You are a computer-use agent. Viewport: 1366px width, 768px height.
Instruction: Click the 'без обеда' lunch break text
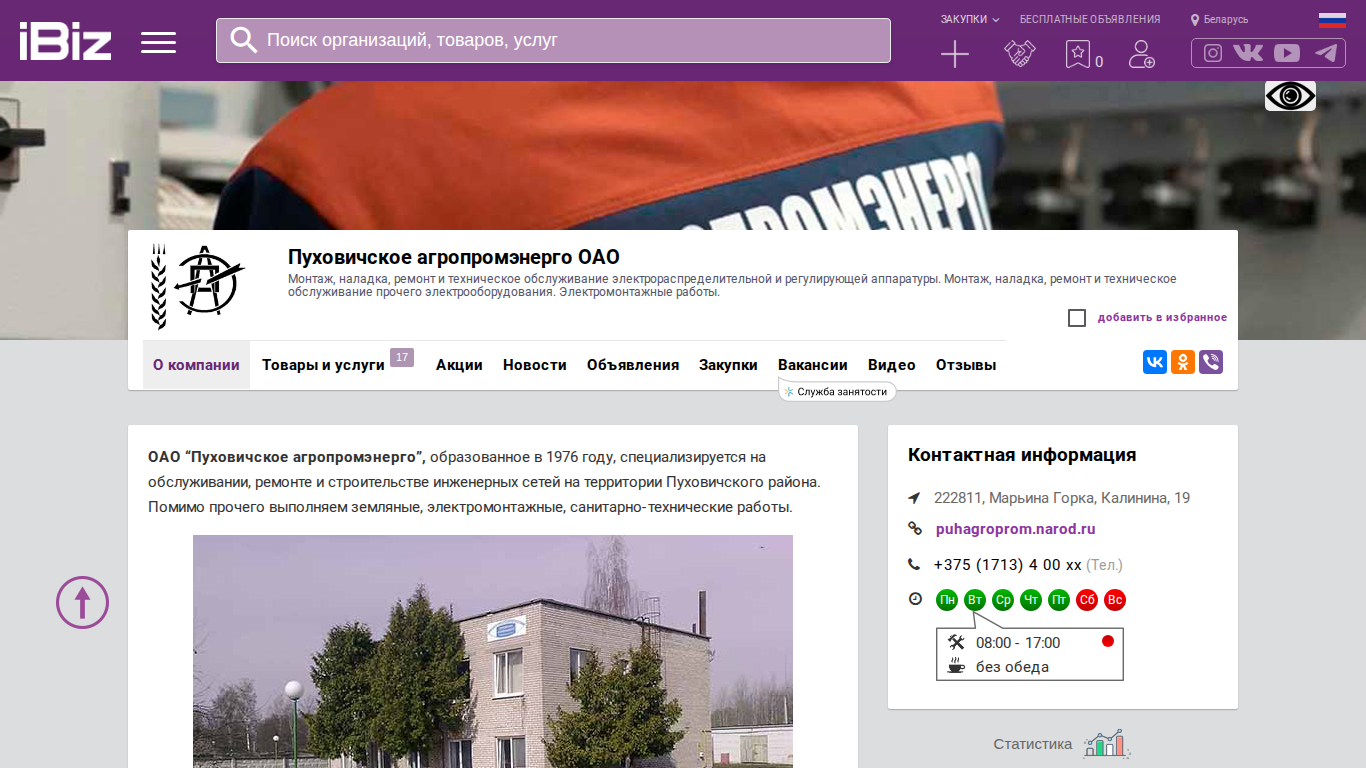(x=1012, y=667)
